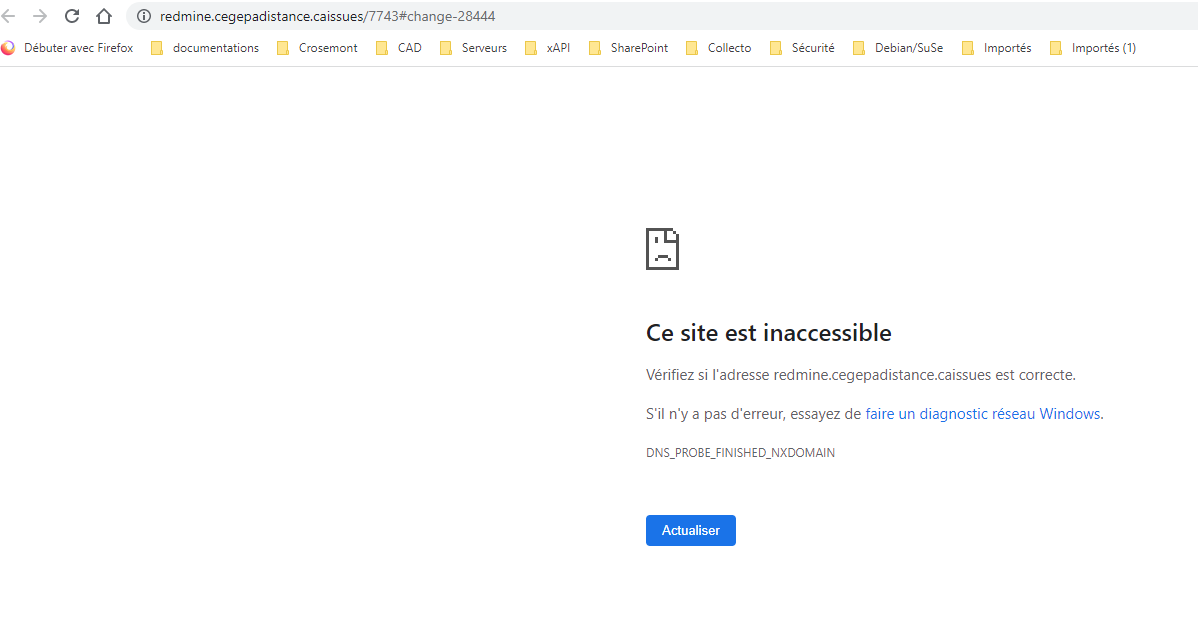Open the Importés (1) bookmark folder
The height and width of the screenshot is (624, 1198).
[x=1093, y=48]
